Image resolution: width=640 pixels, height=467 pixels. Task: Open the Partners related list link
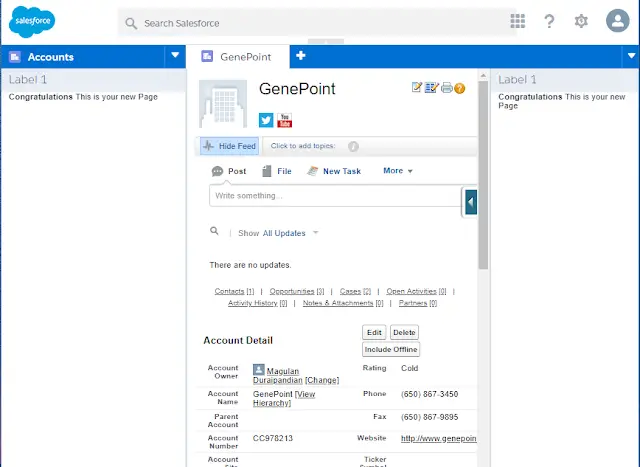[x=418, y=303]
